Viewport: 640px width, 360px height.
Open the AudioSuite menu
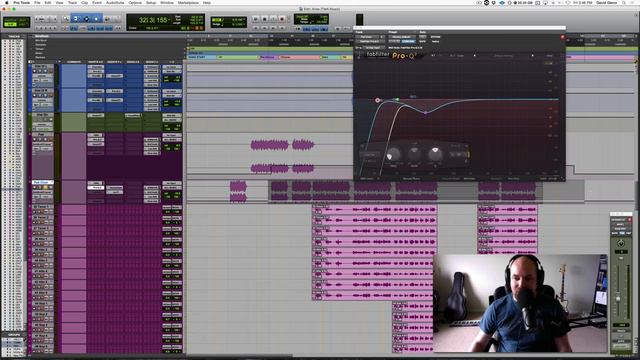(115, 2)
